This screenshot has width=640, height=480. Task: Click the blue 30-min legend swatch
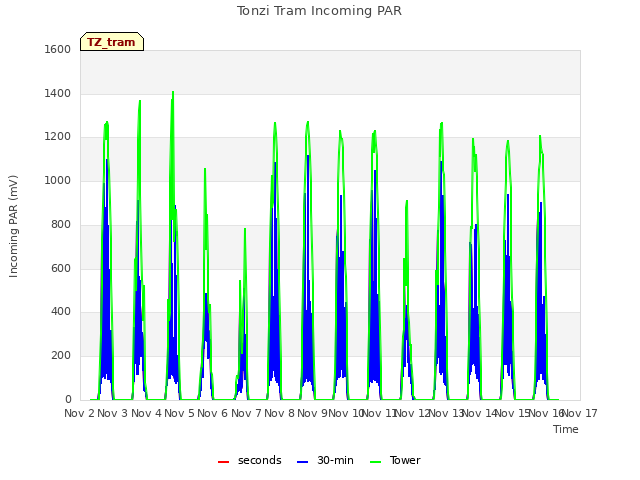302,462
